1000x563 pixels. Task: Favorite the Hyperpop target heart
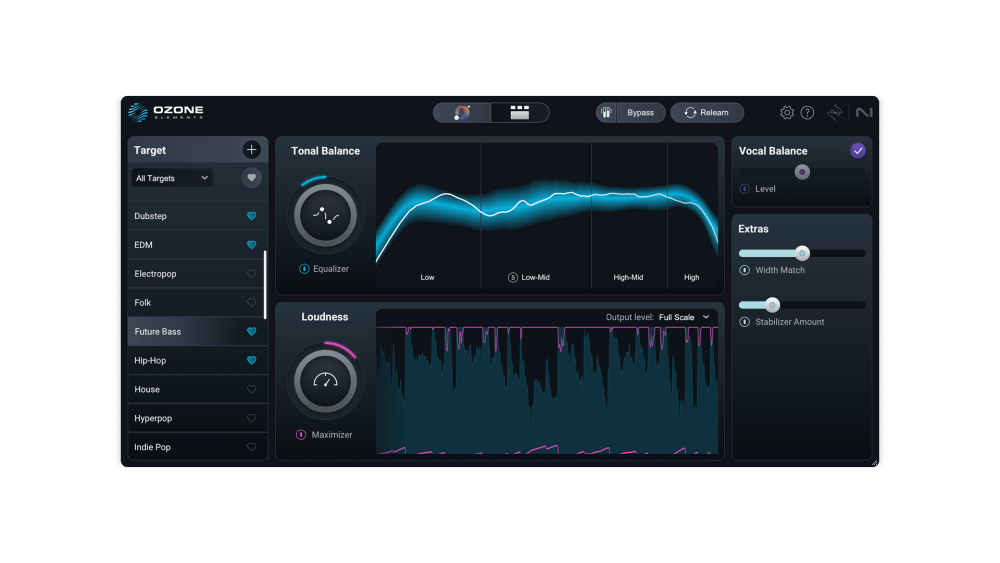click(x=251, y=418)
